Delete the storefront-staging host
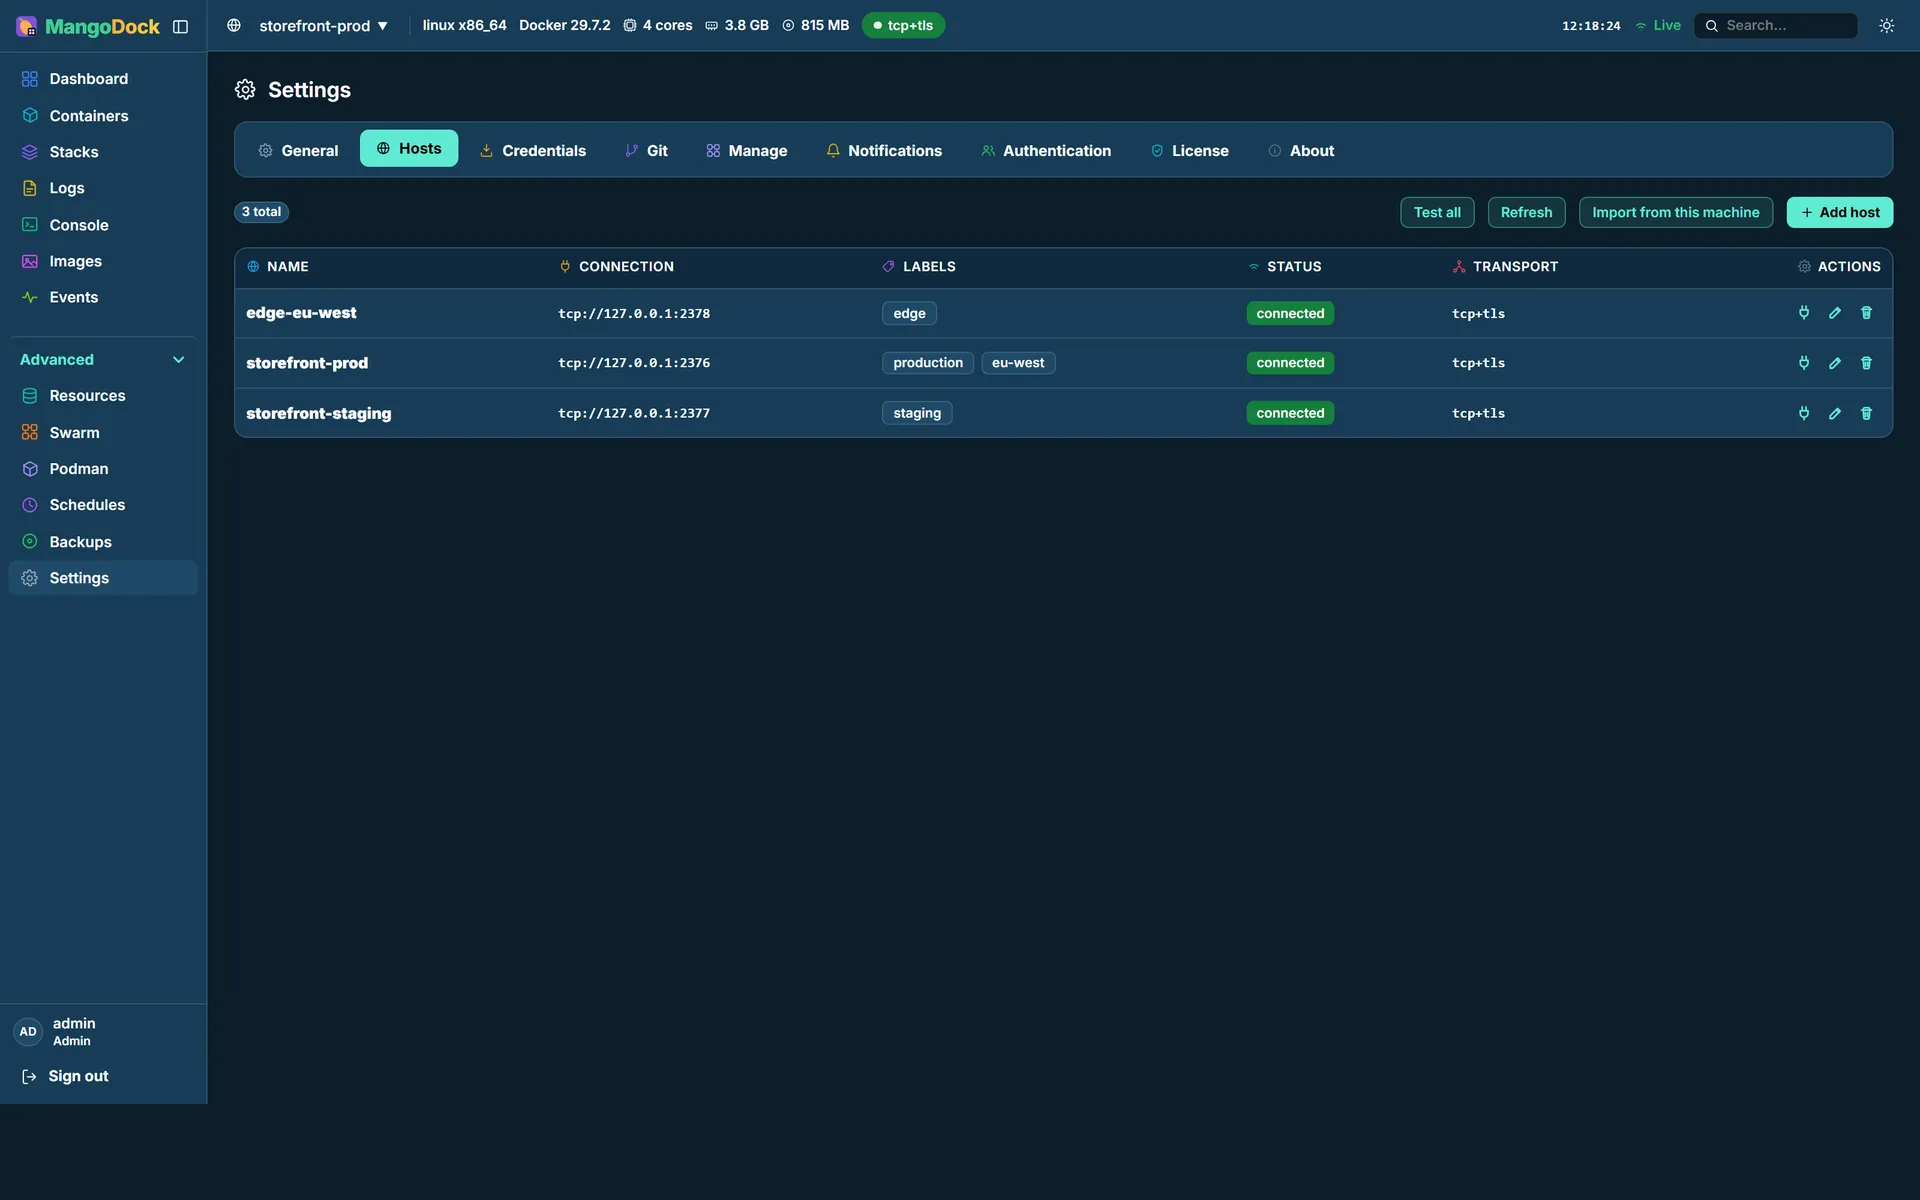This screenshot has width=1920, height=1200. pos(1866,413)
